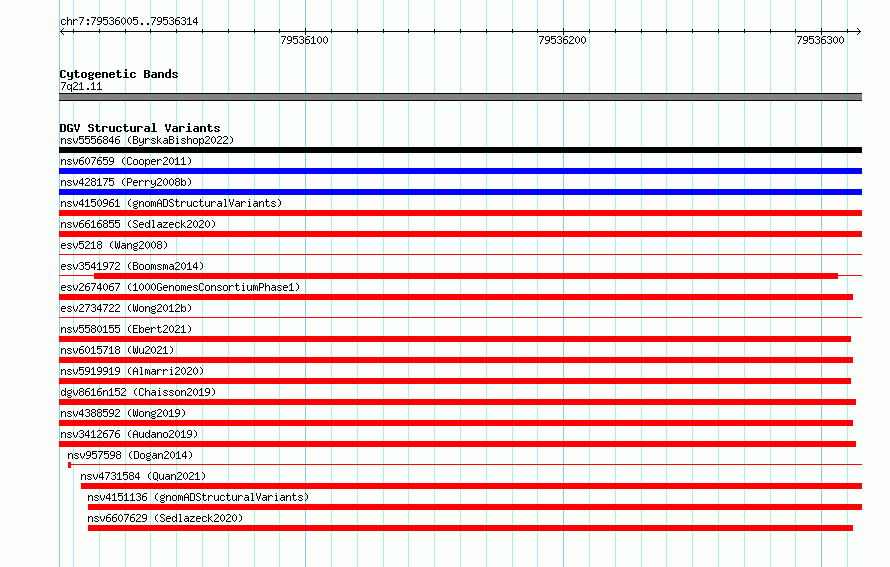Click the nsv5556846 (ByrskaBishop2022) label

point(147,140)
